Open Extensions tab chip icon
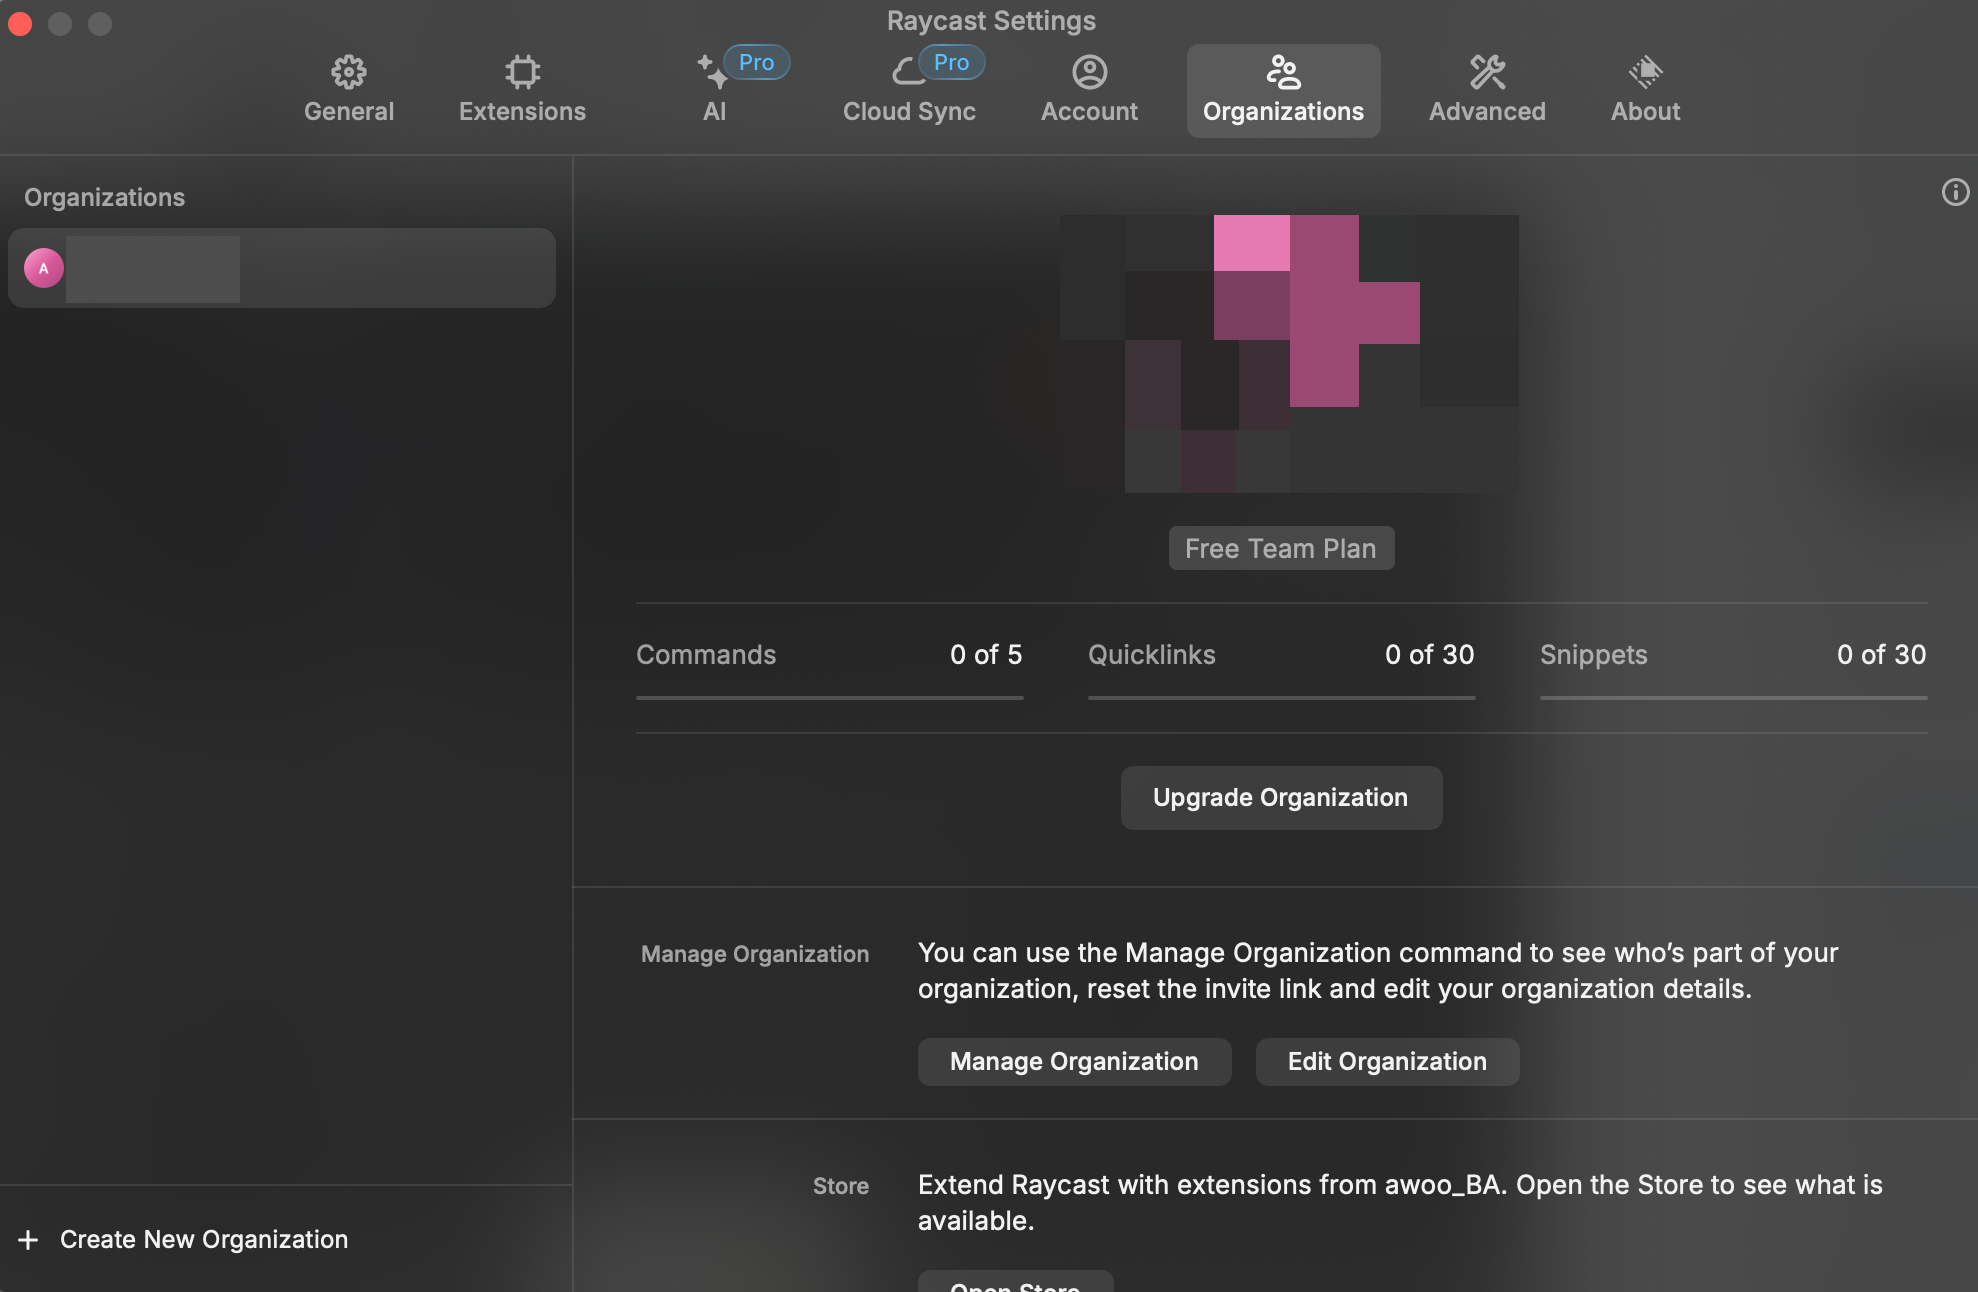The height and width of the screenshot is (1292, 1978). tap(522, 72)
